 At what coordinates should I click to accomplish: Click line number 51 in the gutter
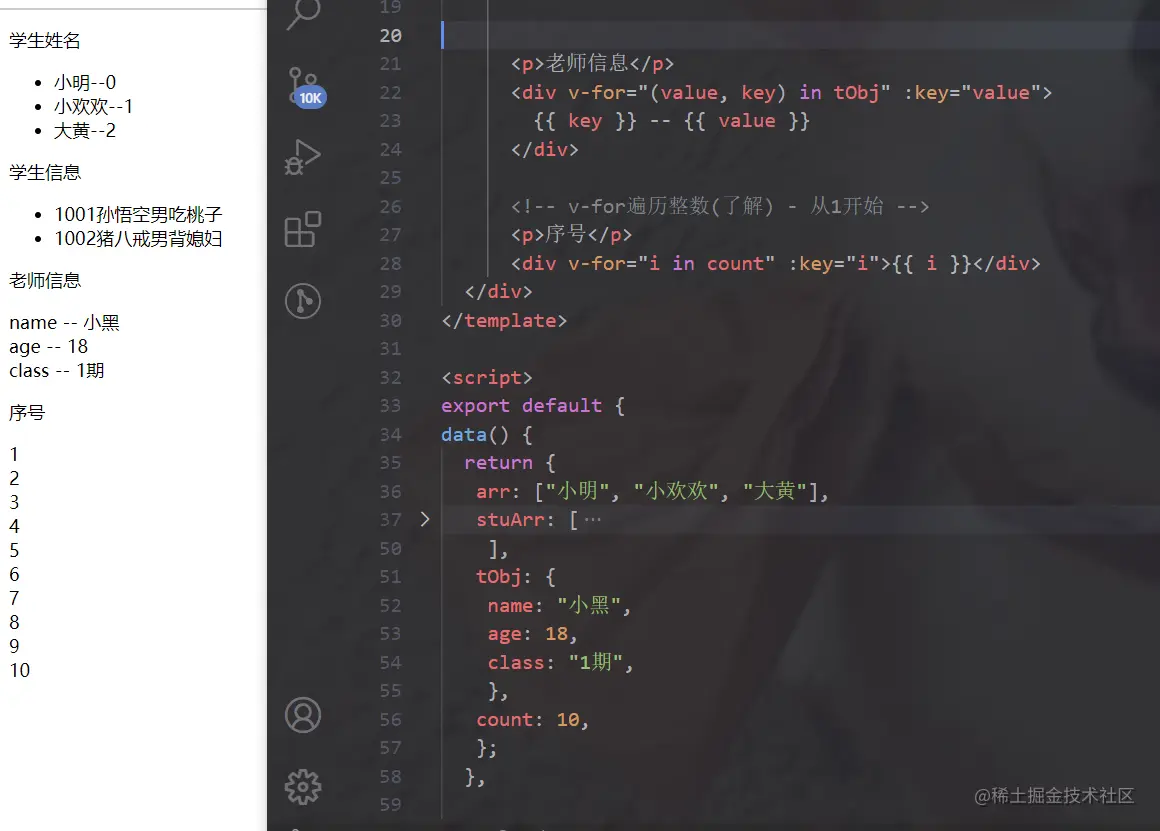click(x=391, y=576)
